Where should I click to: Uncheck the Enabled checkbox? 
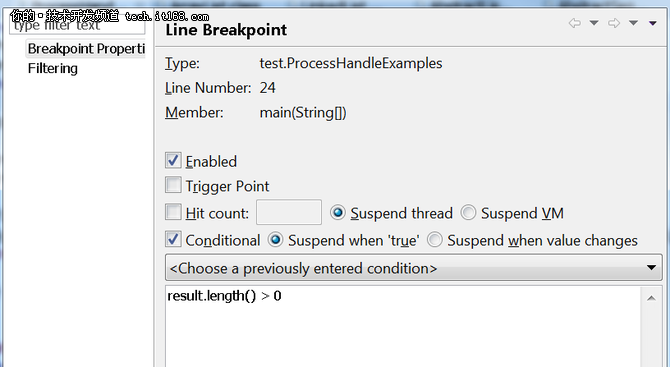click(x=173, y=161)
